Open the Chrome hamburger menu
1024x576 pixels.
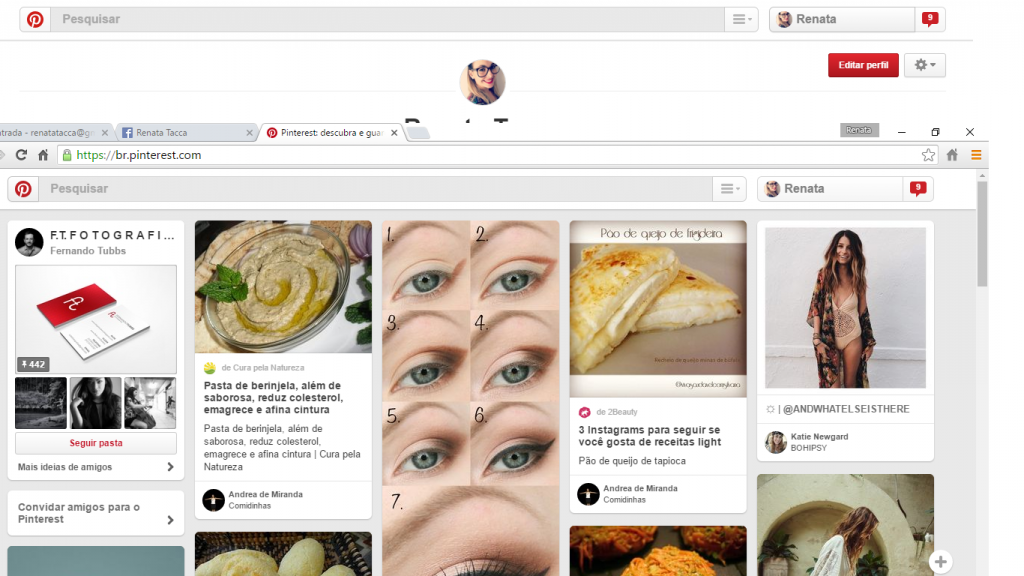coord(976,155)
